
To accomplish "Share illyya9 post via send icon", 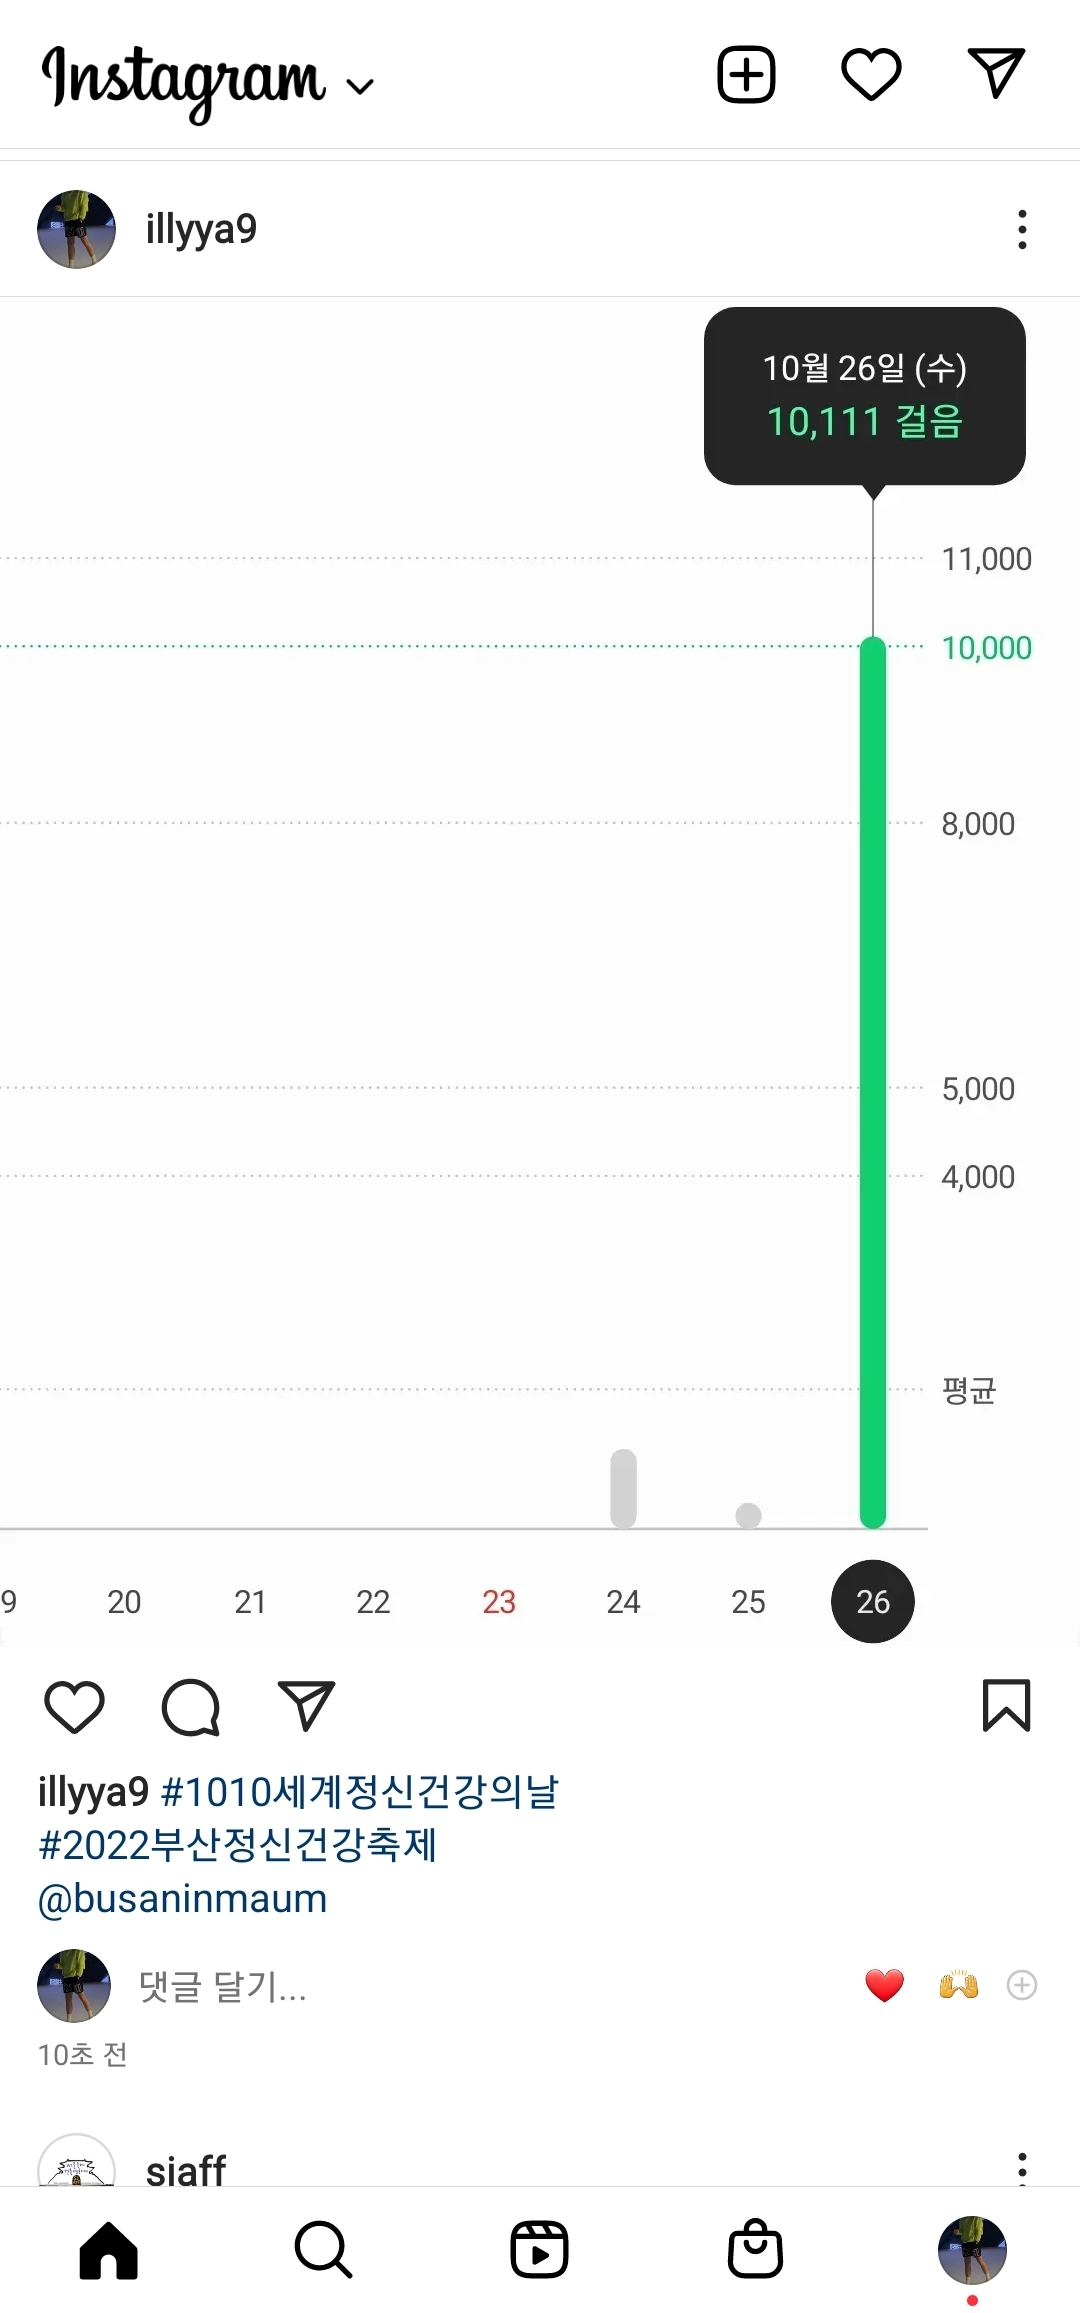I will (306, 1706).
